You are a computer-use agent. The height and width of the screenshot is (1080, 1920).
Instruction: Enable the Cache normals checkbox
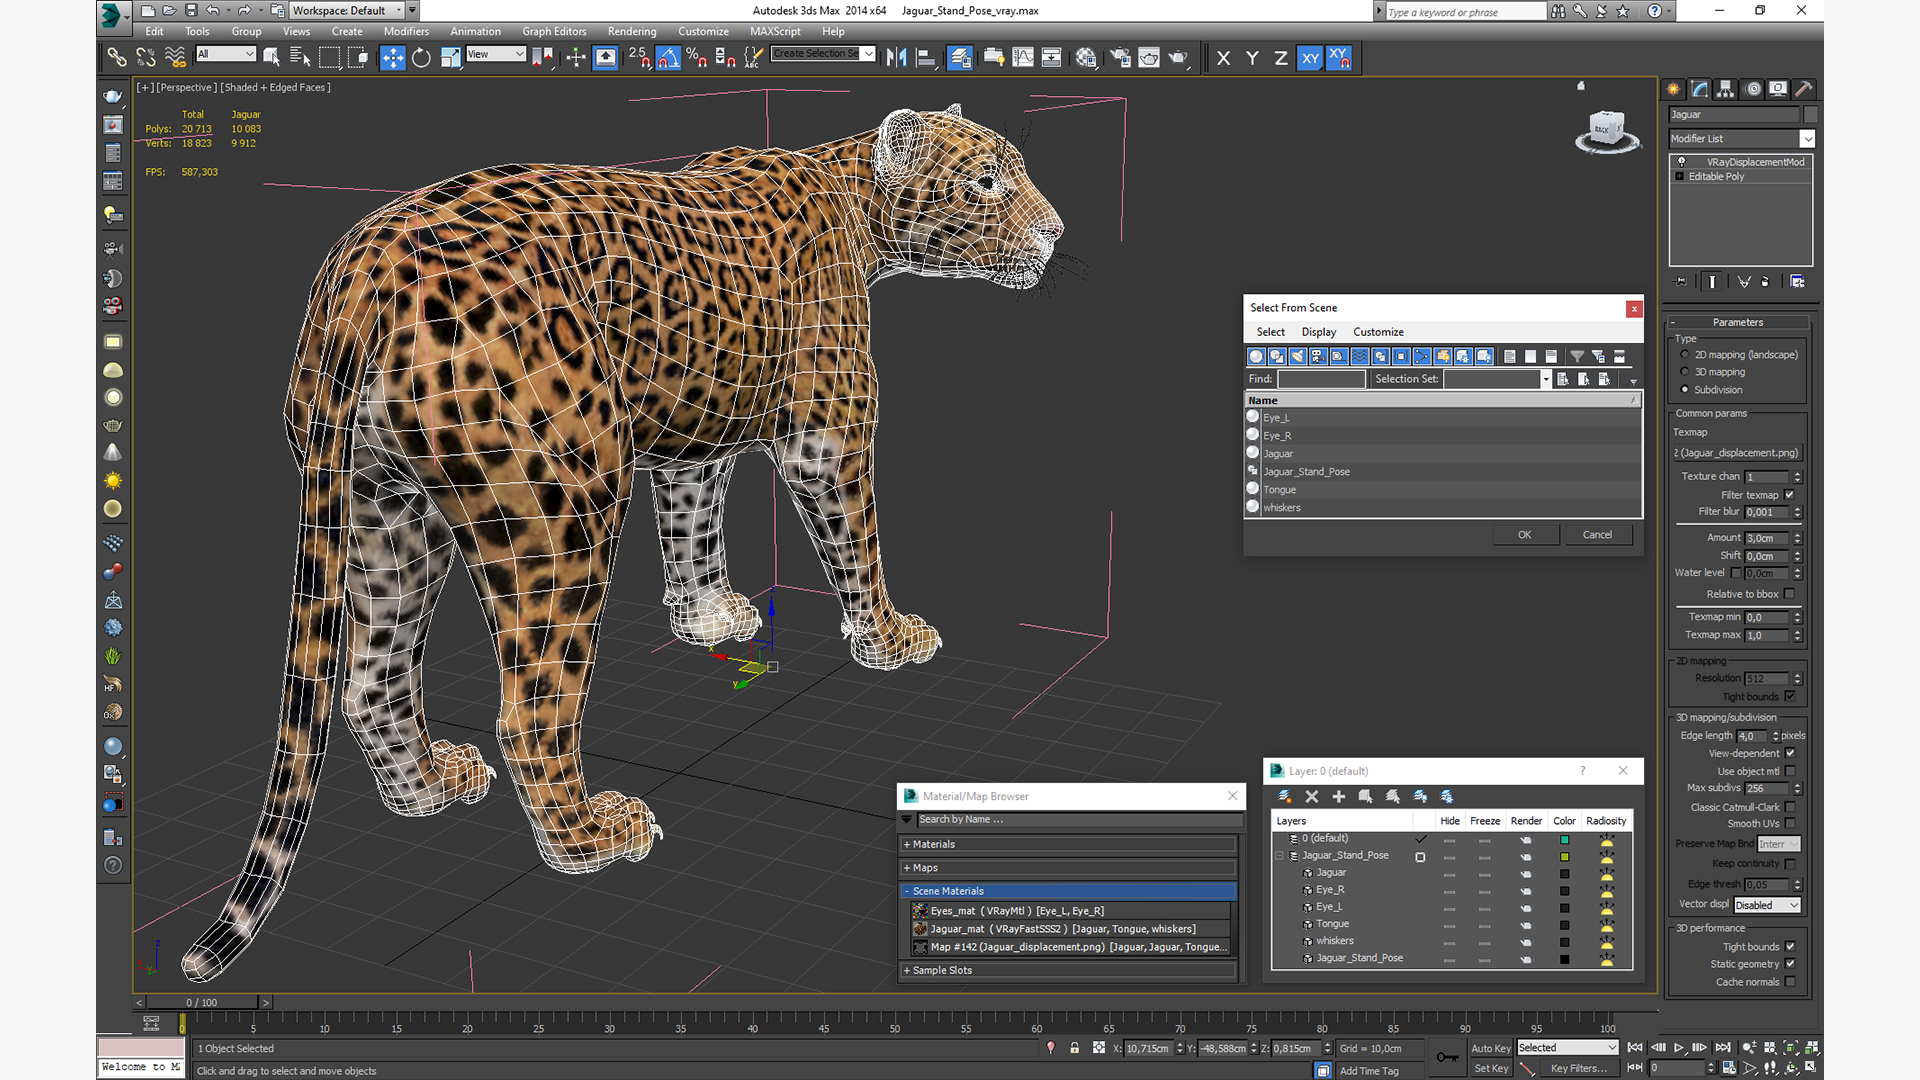click(x=1790, y=982)
